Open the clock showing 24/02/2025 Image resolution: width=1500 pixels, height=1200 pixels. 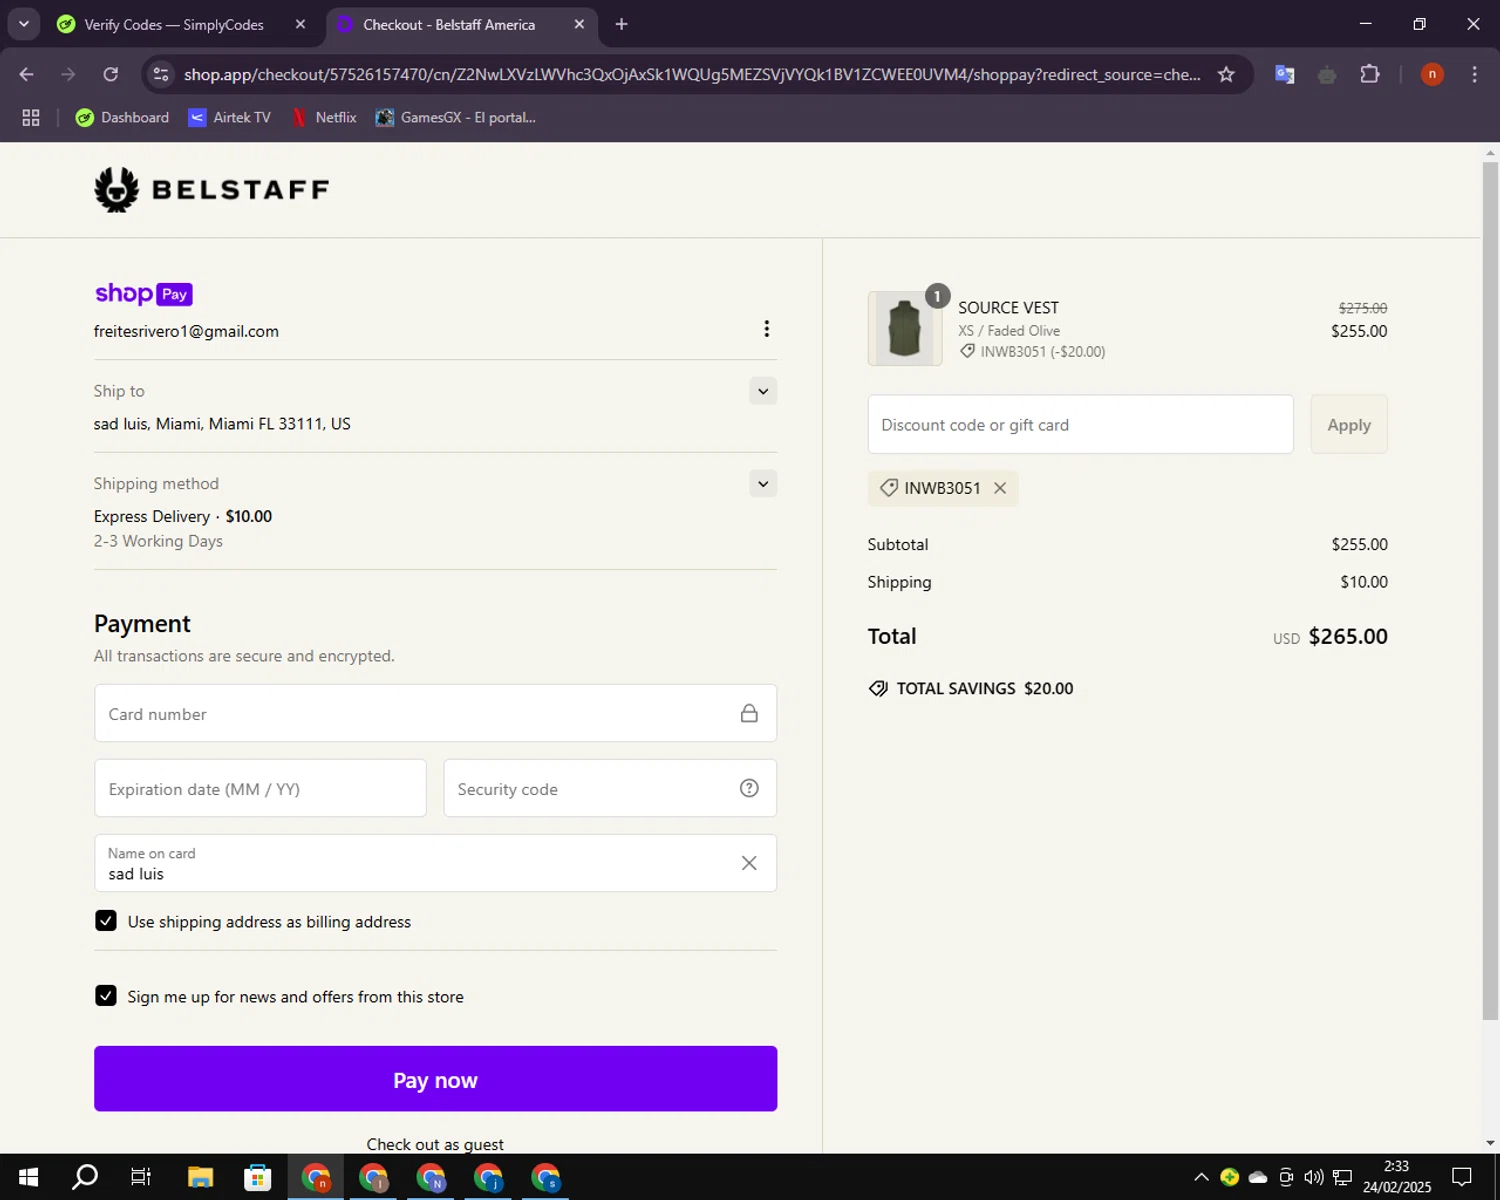pos(1396,1177)
